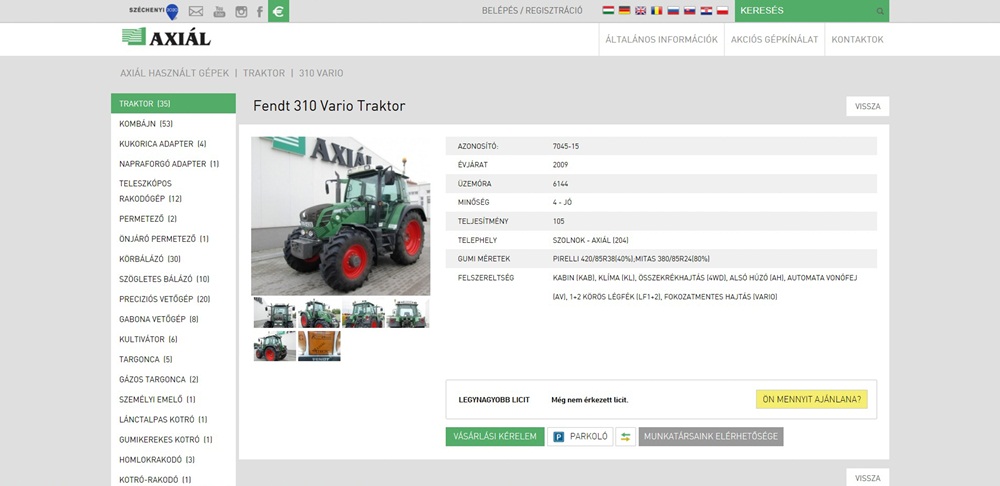Open third thumbnail in top row

pos(364,313)
